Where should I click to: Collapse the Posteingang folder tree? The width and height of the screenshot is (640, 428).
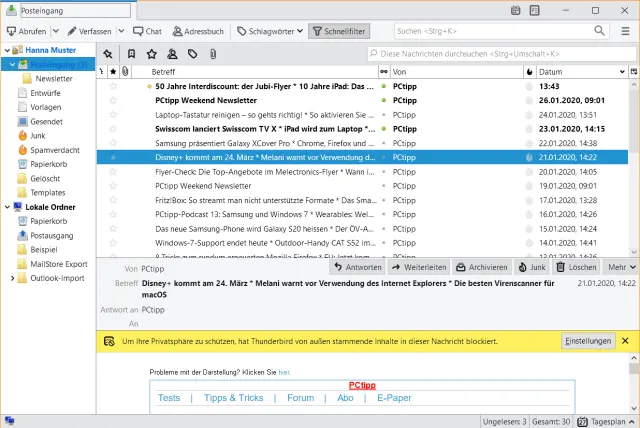[x=12, y=64]
